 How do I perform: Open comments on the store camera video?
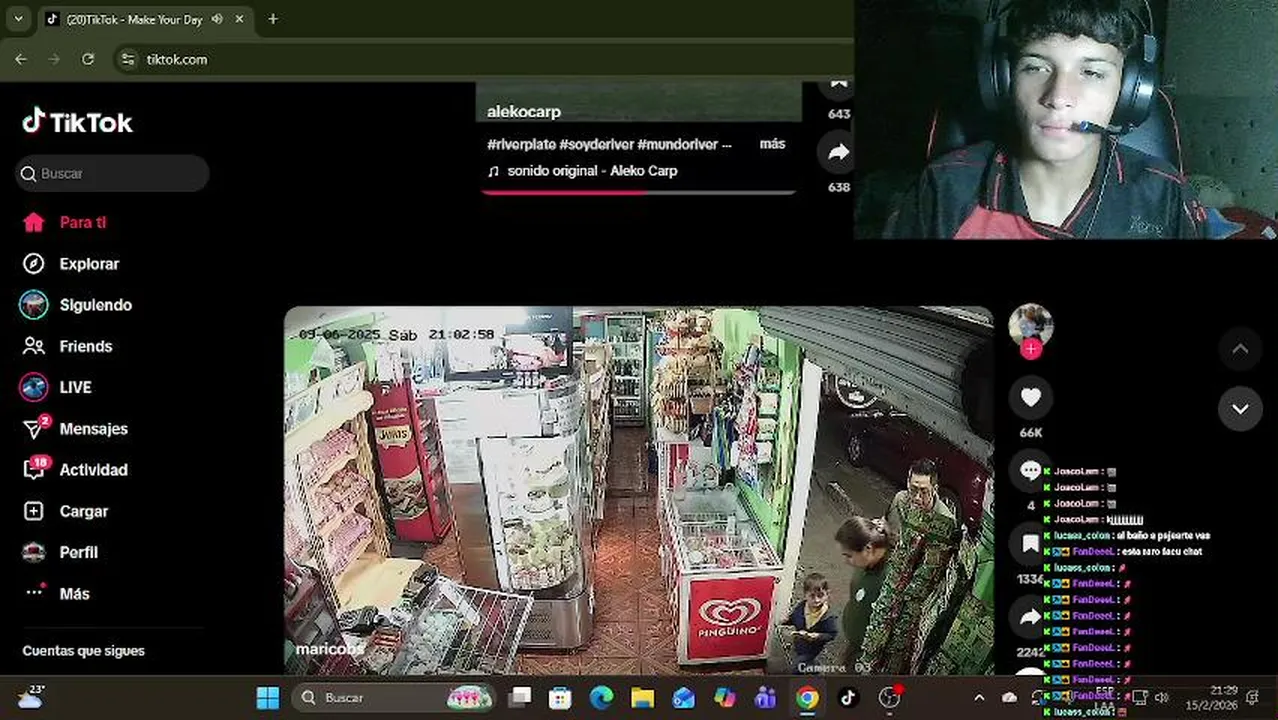[1031, 470]
